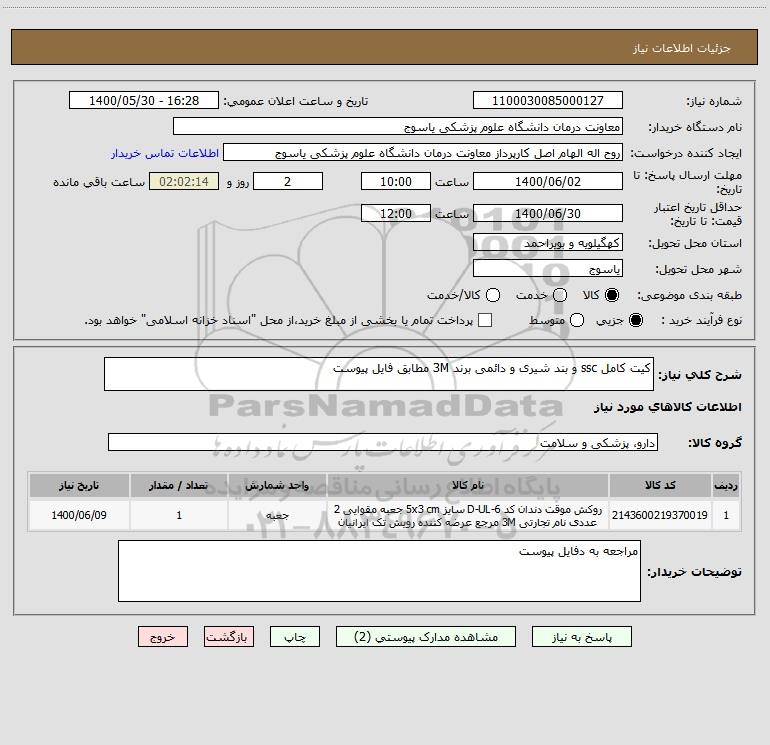The height and width of the screenshot is (745, 770).
Task: Click the remaining days field showing 2
Action: (x=288, y=181)
